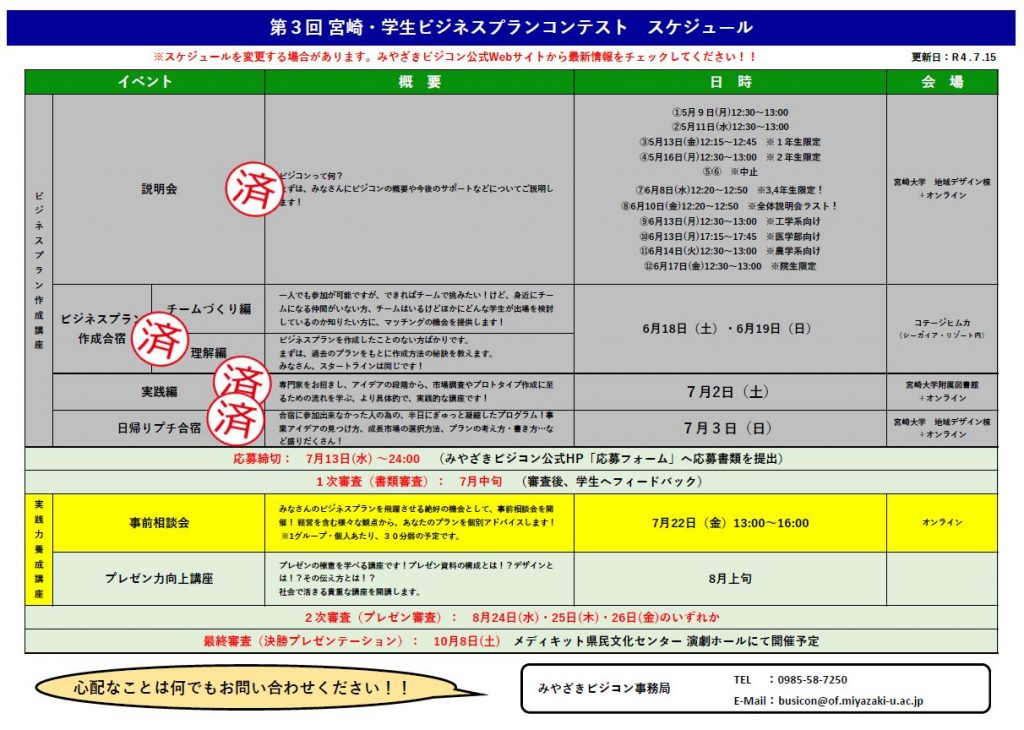Viewport: 1024px width, 730px height.
Task: Click the vertical '実践力養成講座' yellow label
Action: pos(39,549)
